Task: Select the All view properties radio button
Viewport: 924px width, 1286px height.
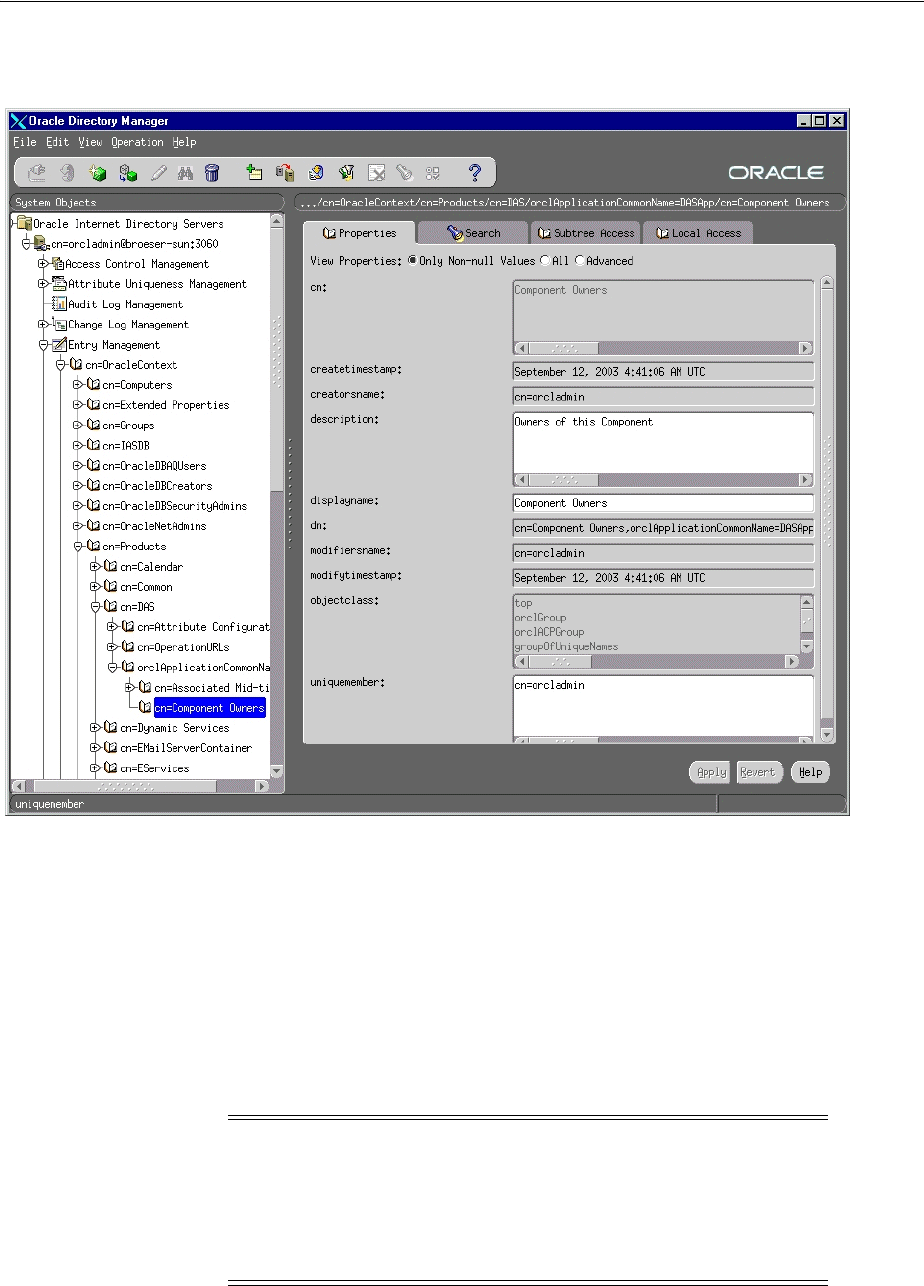Action: click(545, 261)
